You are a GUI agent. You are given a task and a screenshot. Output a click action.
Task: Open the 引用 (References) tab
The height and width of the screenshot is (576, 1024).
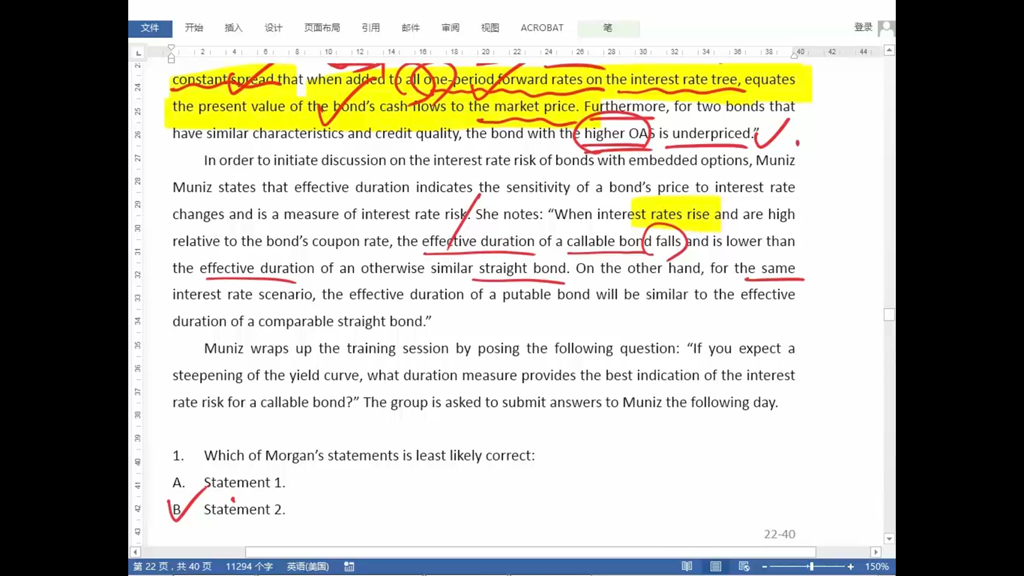[x=370, y=28]
